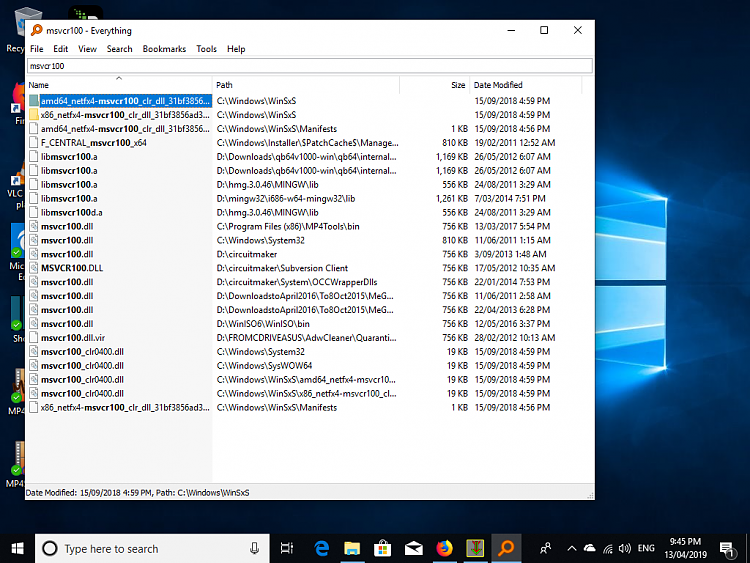Click file icon of libmsvcr100d.a
Image resolution: width=750 pixels, height=563 pixels.
pyautogui.click(x=33, y=212)
